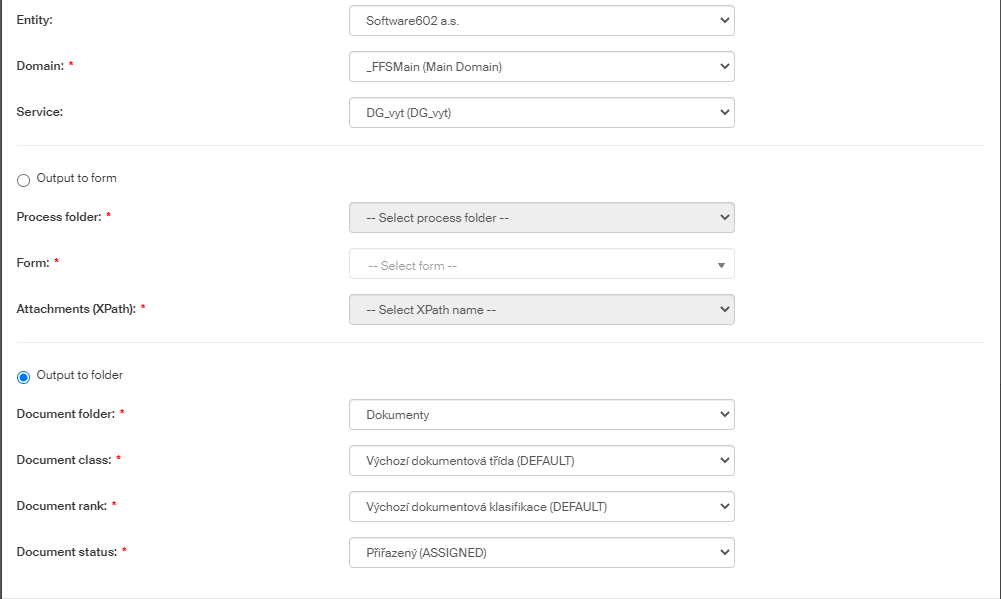1001x599 pixels.
Task: Click the Document status chevron arrow
Action: tap(724, 553)
